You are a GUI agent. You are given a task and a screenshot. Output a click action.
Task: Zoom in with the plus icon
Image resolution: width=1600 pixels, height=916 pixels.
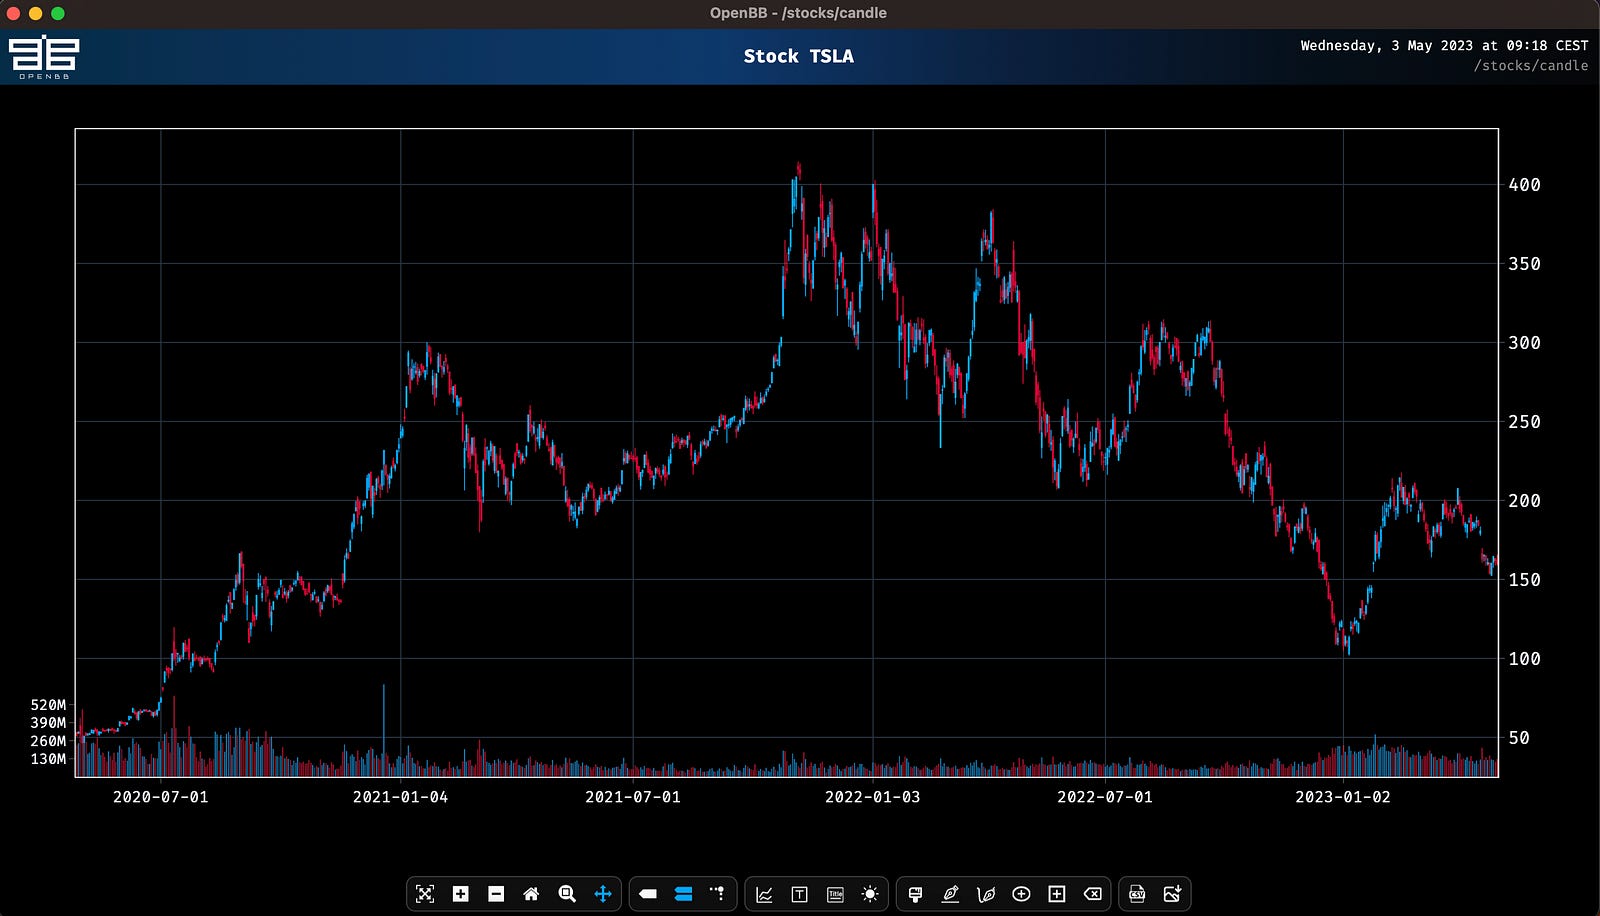click(x=461, y=894)
